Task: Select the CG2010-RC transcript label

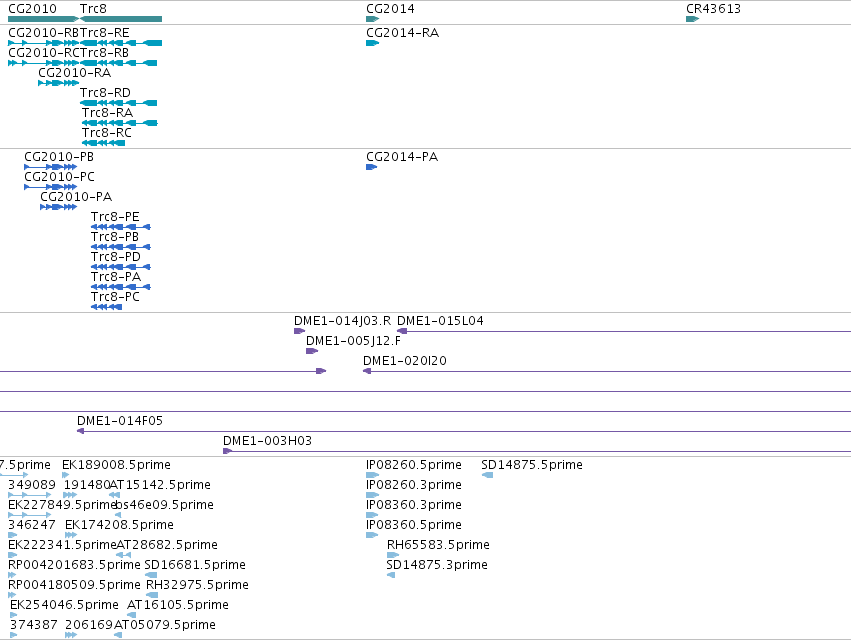Action: point(43,53)
